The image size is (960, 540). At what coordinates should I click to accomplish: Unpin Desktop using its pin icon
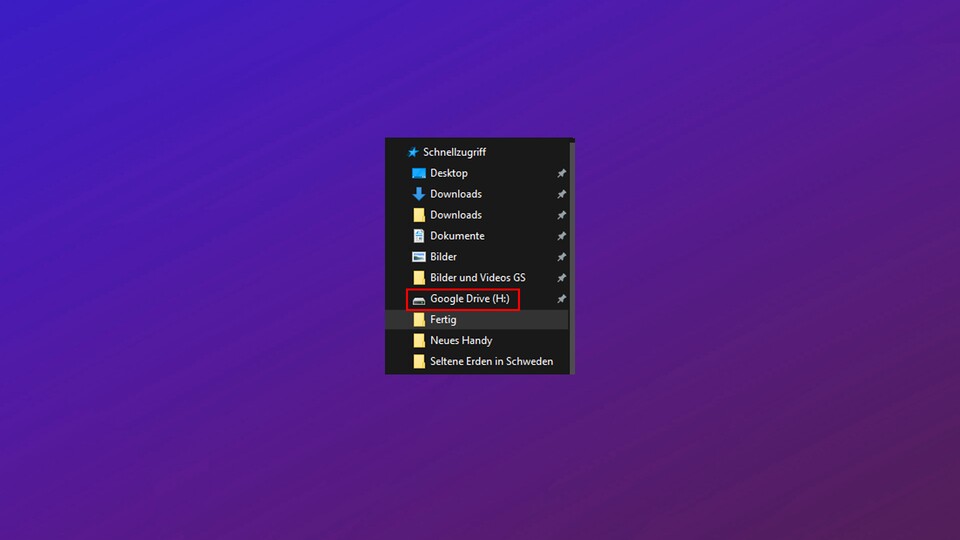coord(561,173)
